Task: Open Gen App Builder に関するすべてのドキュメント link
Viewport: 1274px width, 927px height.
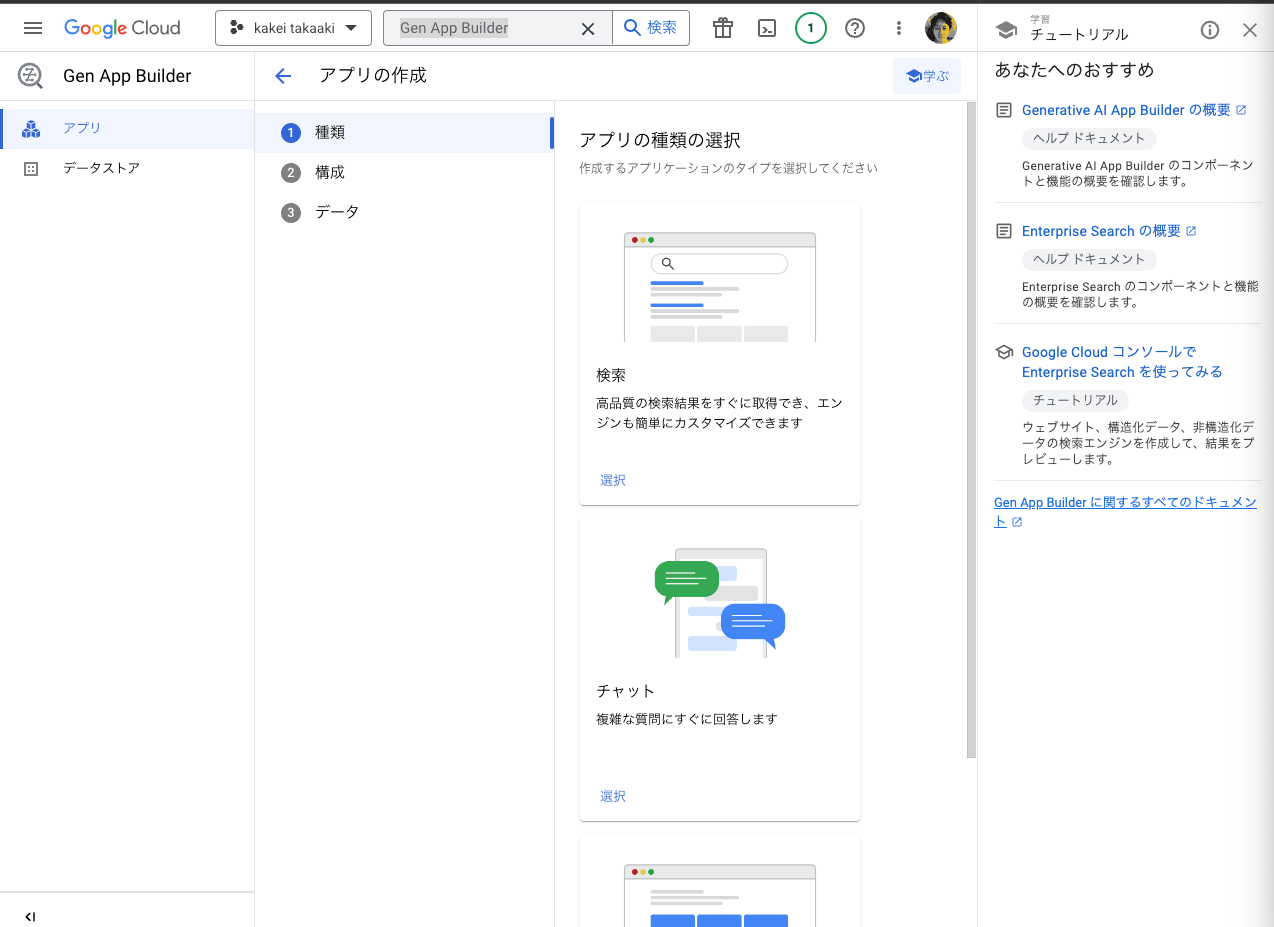Action: click(x=1125, y=512)
